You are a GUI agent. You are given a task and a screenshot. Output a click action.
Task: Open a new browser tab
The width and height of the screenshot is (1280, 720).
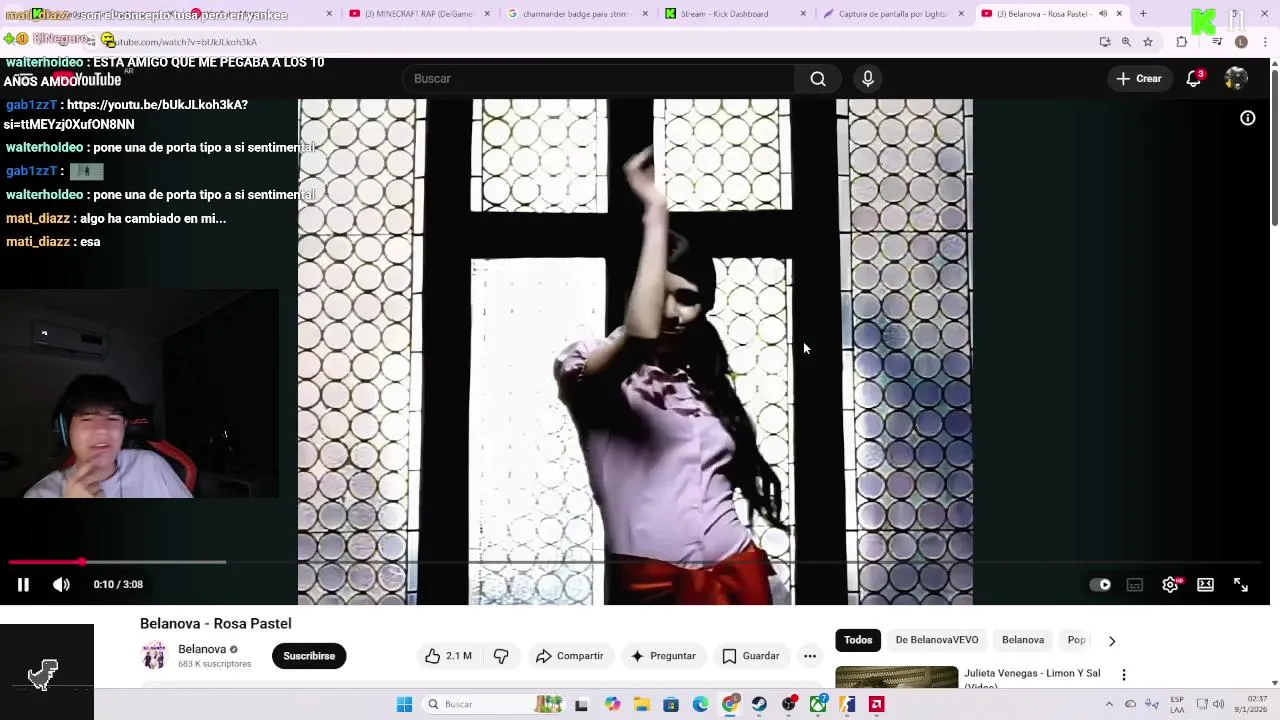coord(1143,14)
